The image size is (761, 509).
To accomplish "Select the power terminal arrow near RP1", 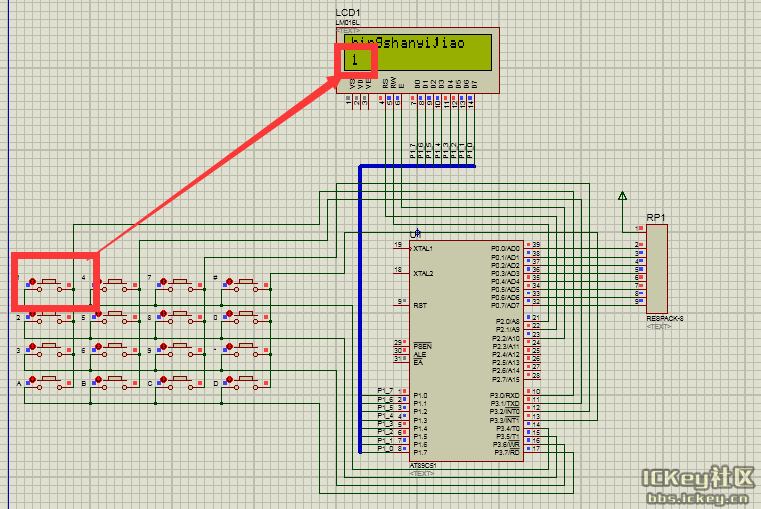I will 622,196.
